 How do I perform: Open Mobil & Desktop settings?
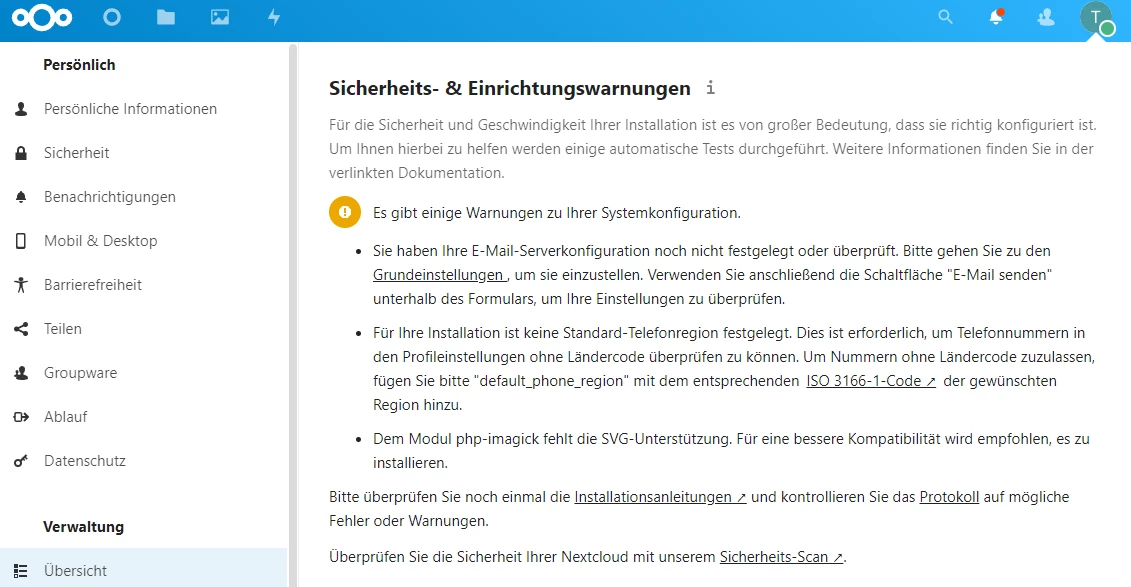[x=100, y=241]
